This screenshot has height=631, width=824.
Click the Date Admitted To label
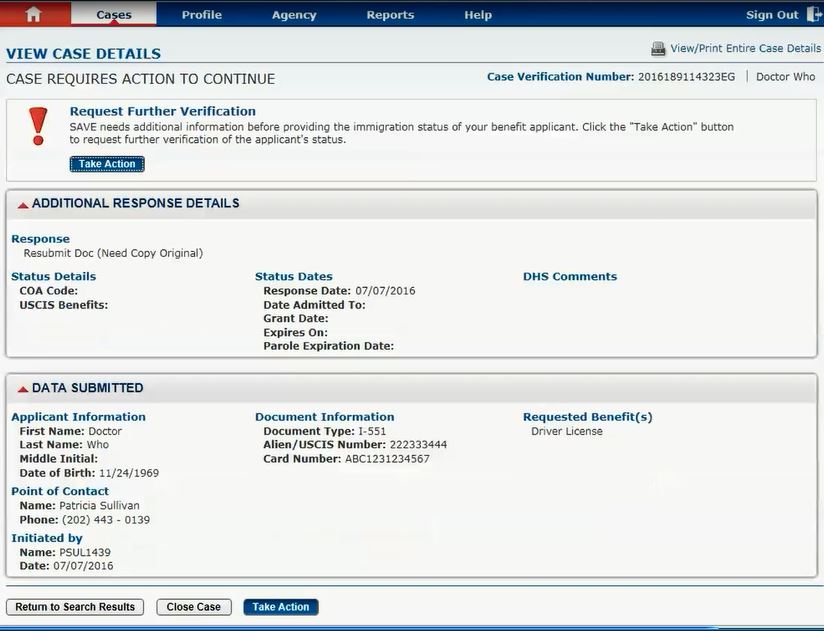(314, 305)
